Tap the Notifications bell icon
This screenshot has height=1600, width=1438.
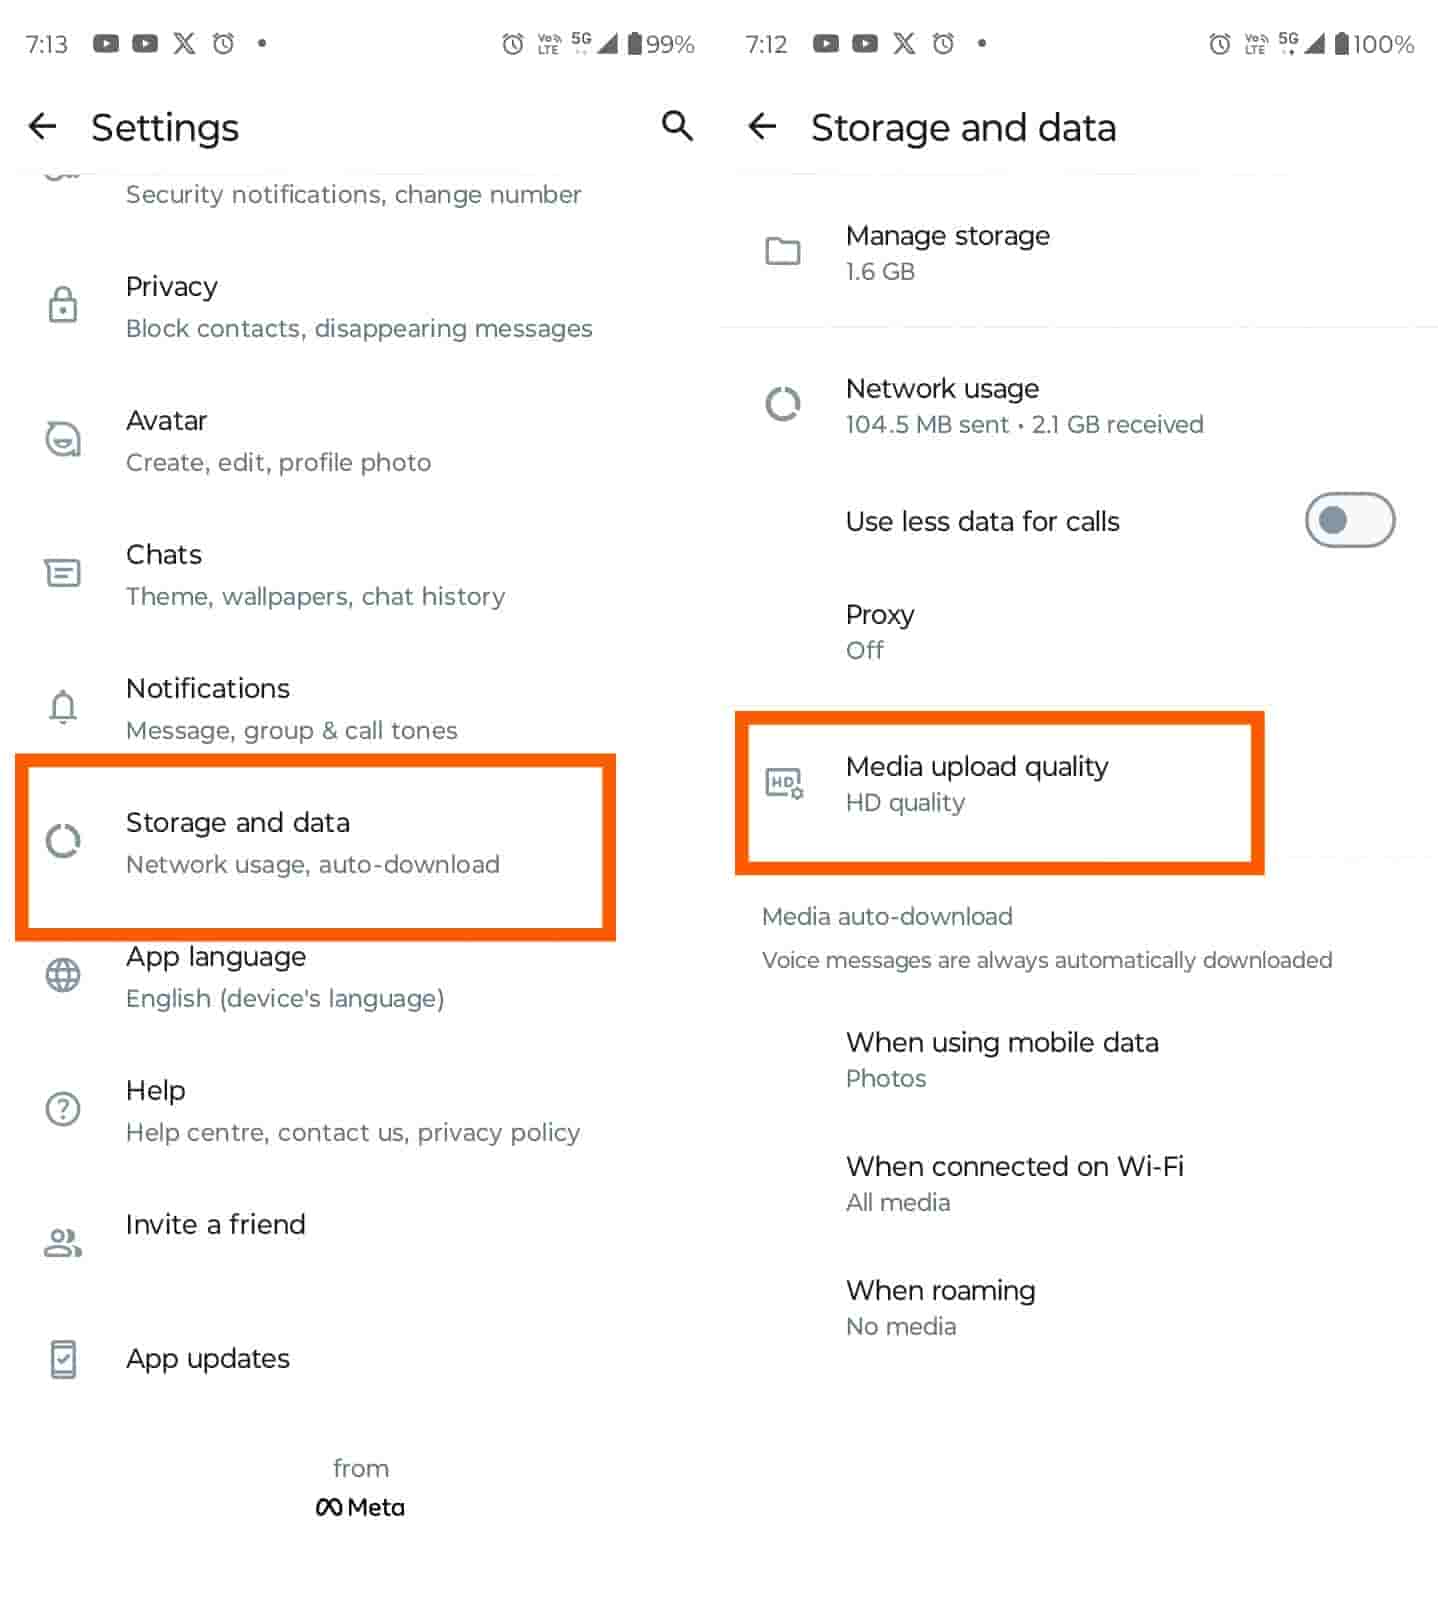coord(63,707)
